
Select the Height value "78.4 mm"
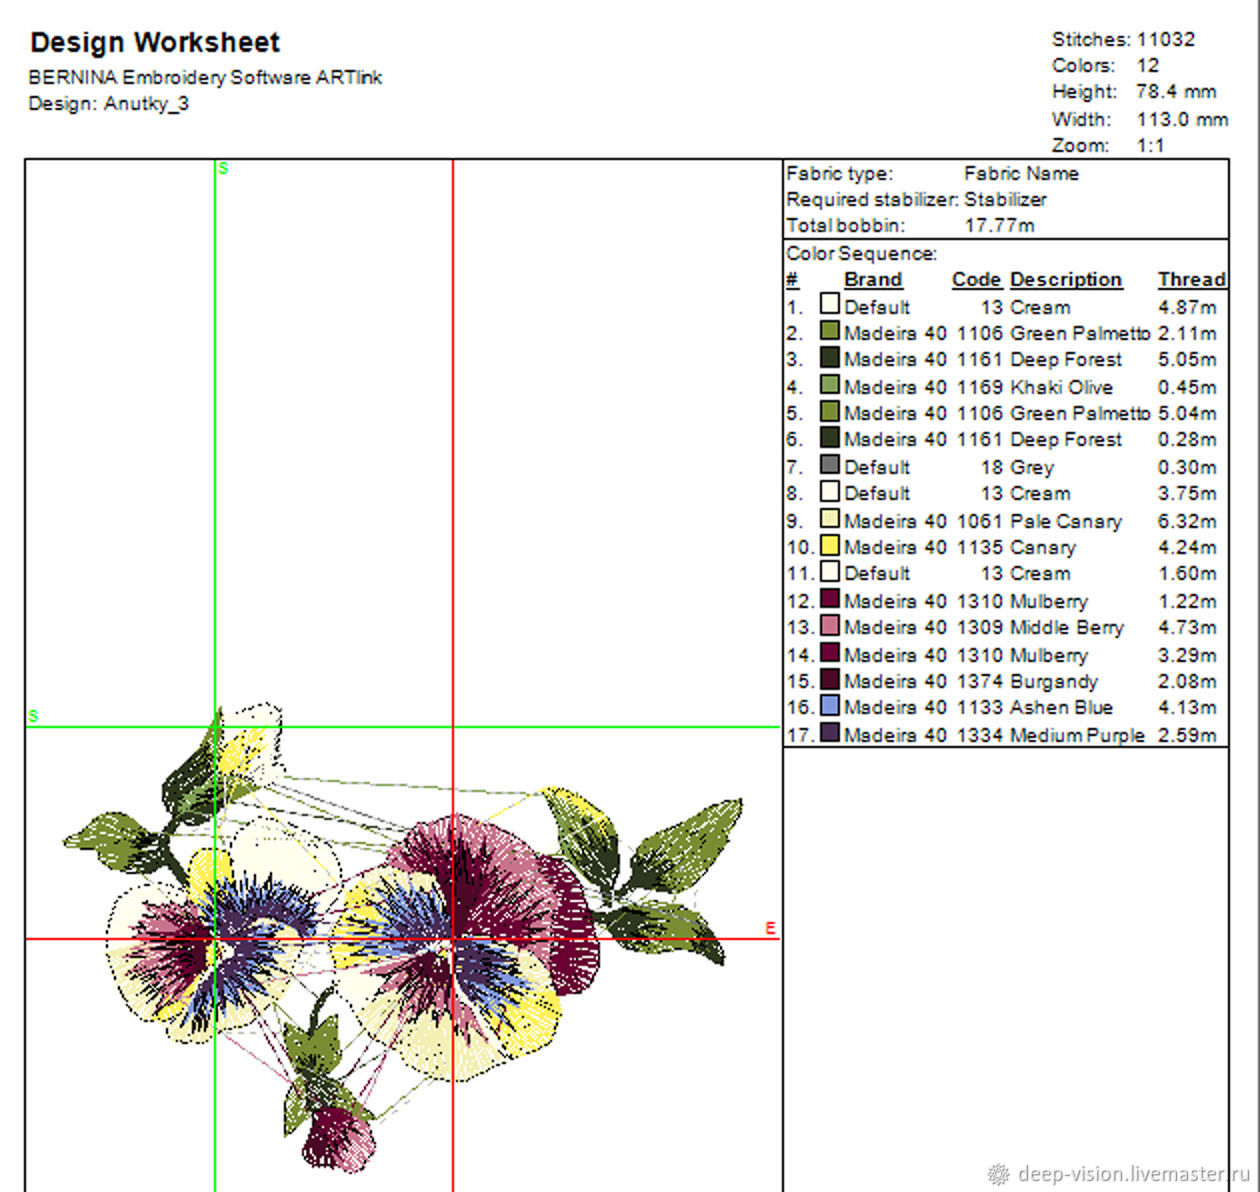[x=1176, y=92]
